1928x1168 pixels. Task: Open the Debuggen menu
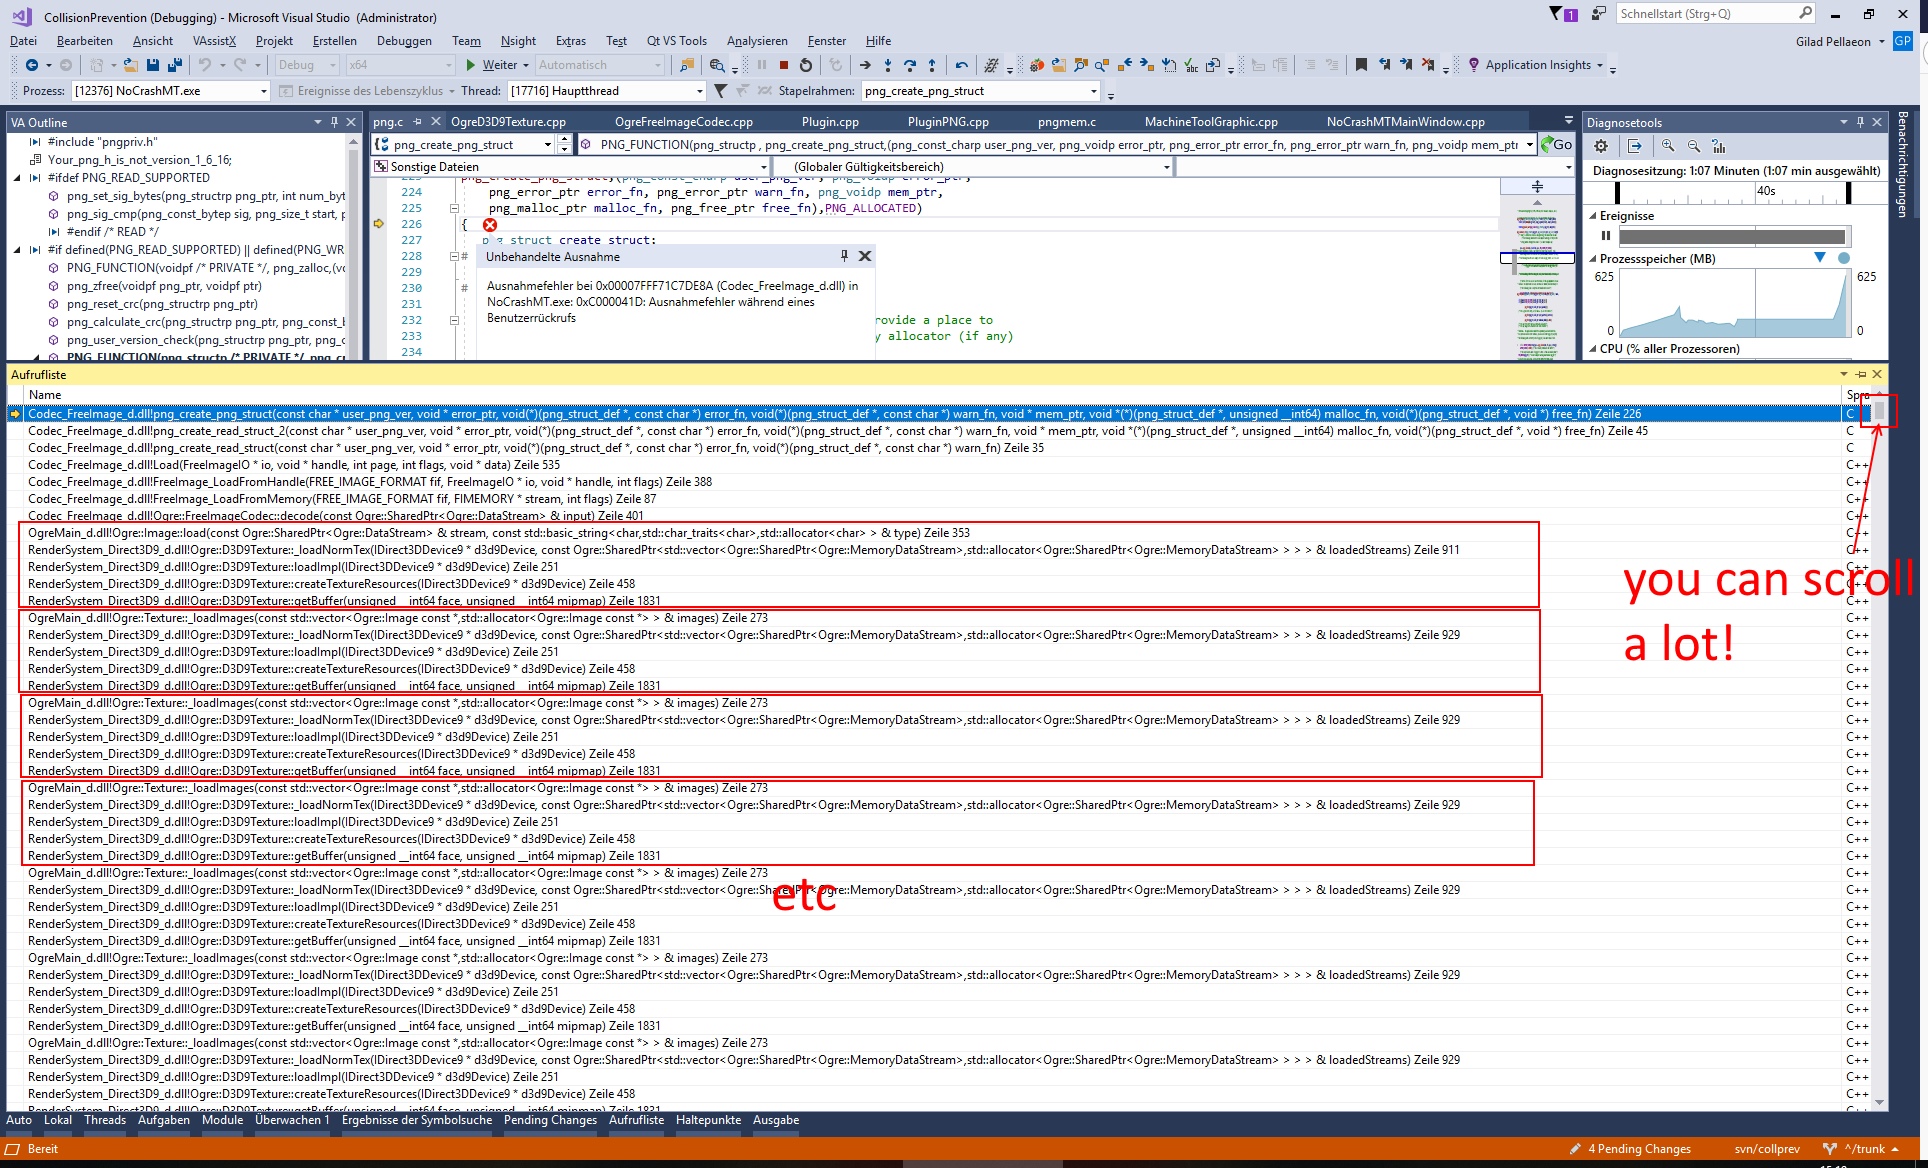404,41
